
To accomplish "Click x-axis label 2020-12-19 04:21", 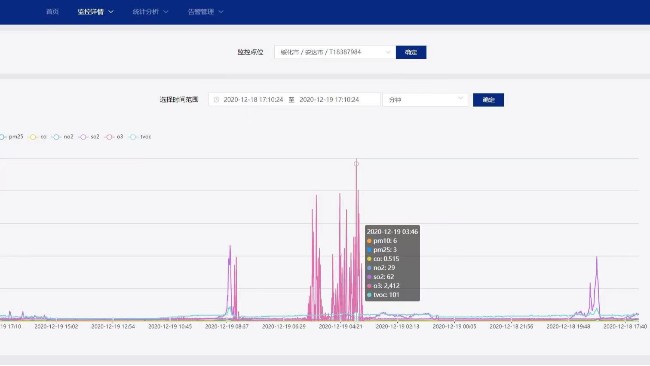I will point(340,327).
